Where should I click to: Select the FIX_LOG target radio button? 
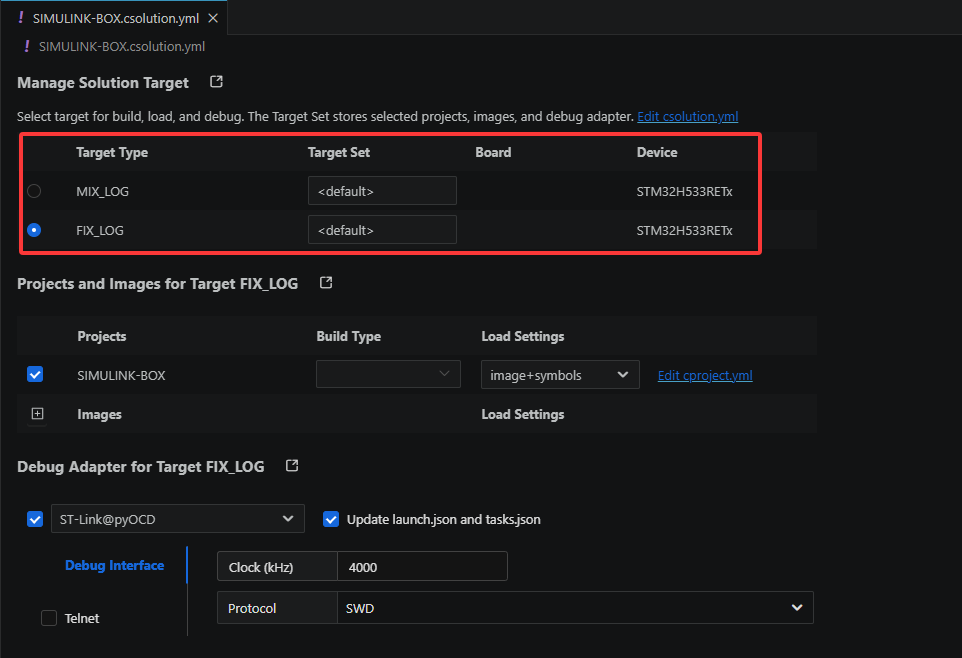[x=34, y=230]
